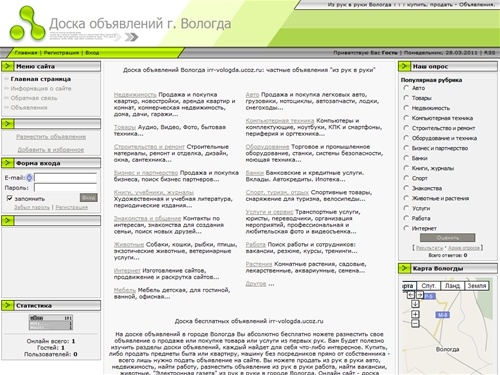
Task: Open the Архив опросов link
Action: point(464,248)
